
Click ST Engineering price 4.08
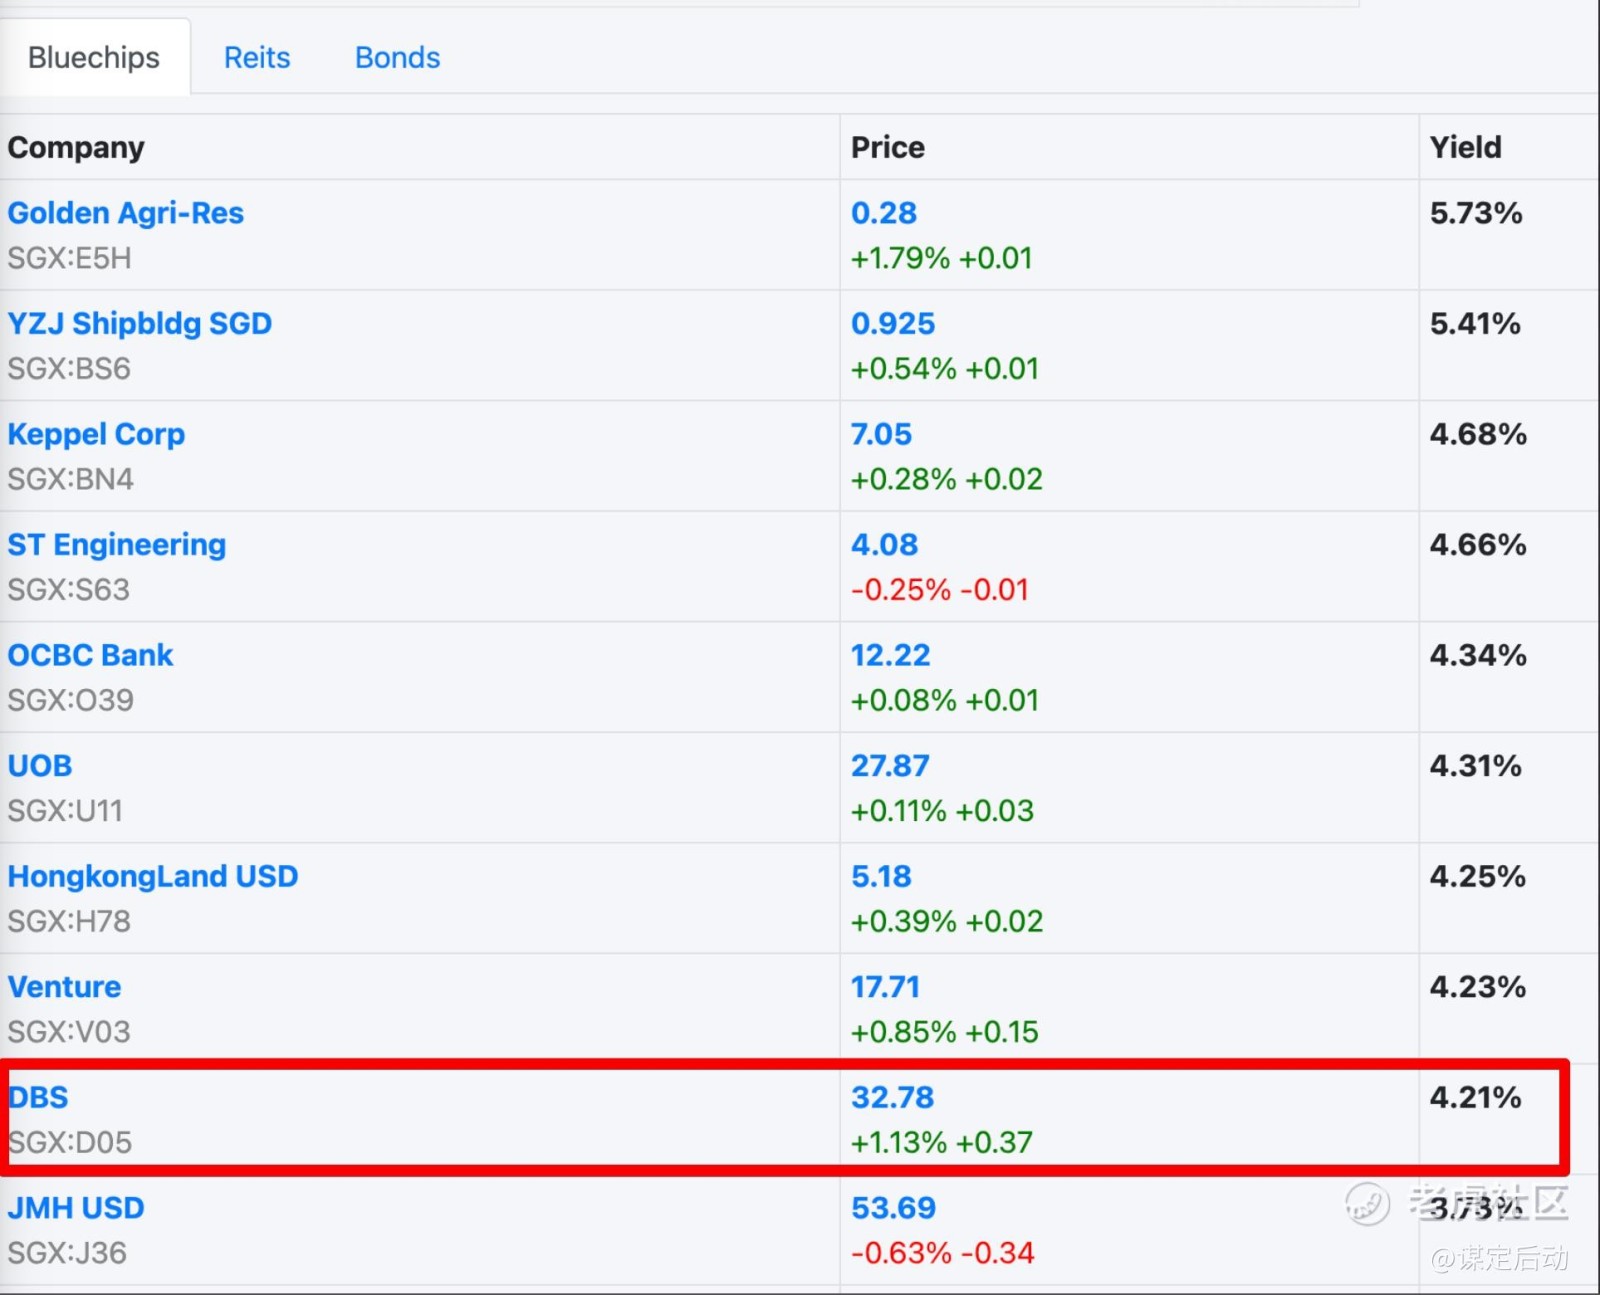pyautogui.click(x=884, y=545)
